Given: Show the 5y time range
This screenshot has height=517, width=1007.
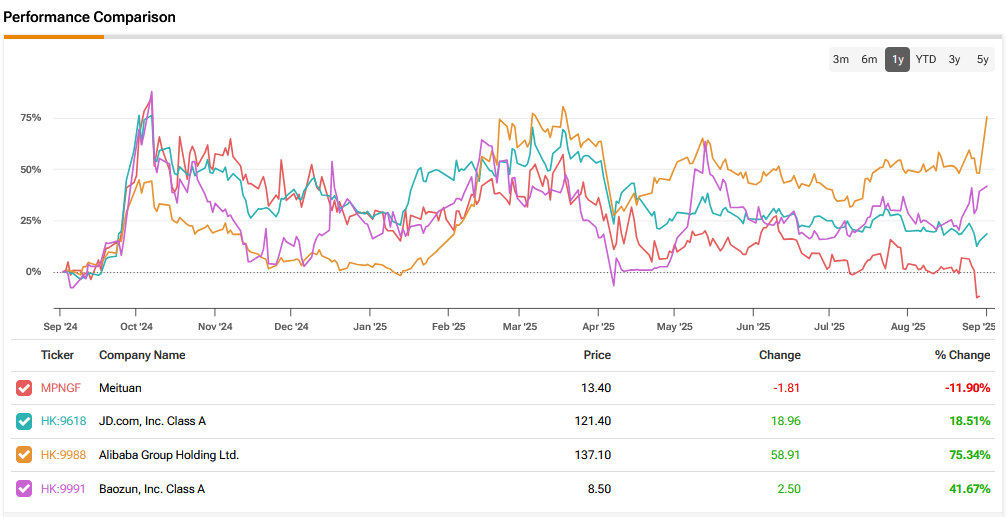Looking at the screenshot, I should (983, 60).
